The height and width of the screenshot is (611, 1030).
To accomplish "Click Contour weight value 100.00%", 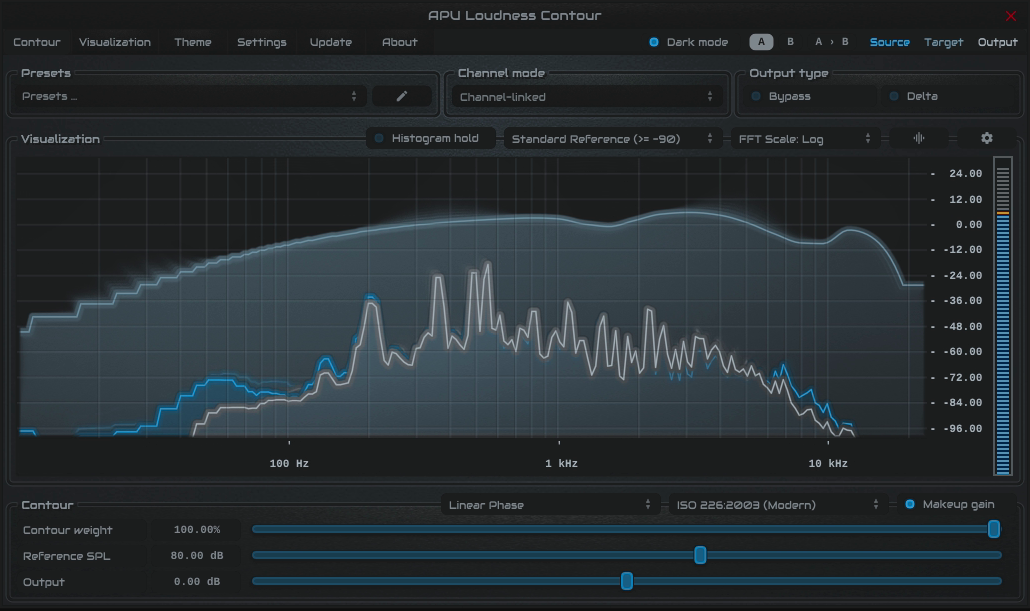I will click(x=196, y=530).
